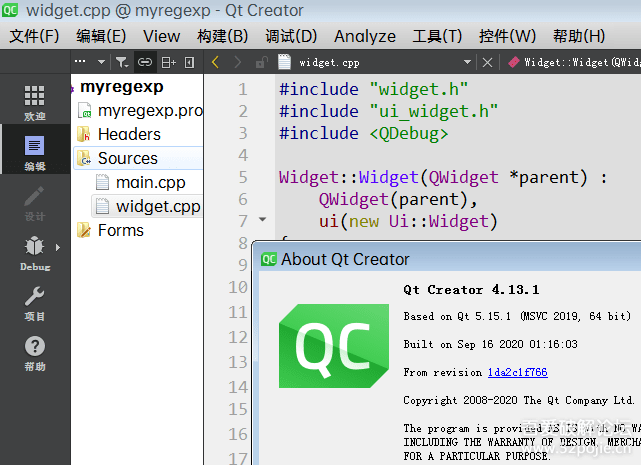Click the revision 1da2c1f766 link

517,372
